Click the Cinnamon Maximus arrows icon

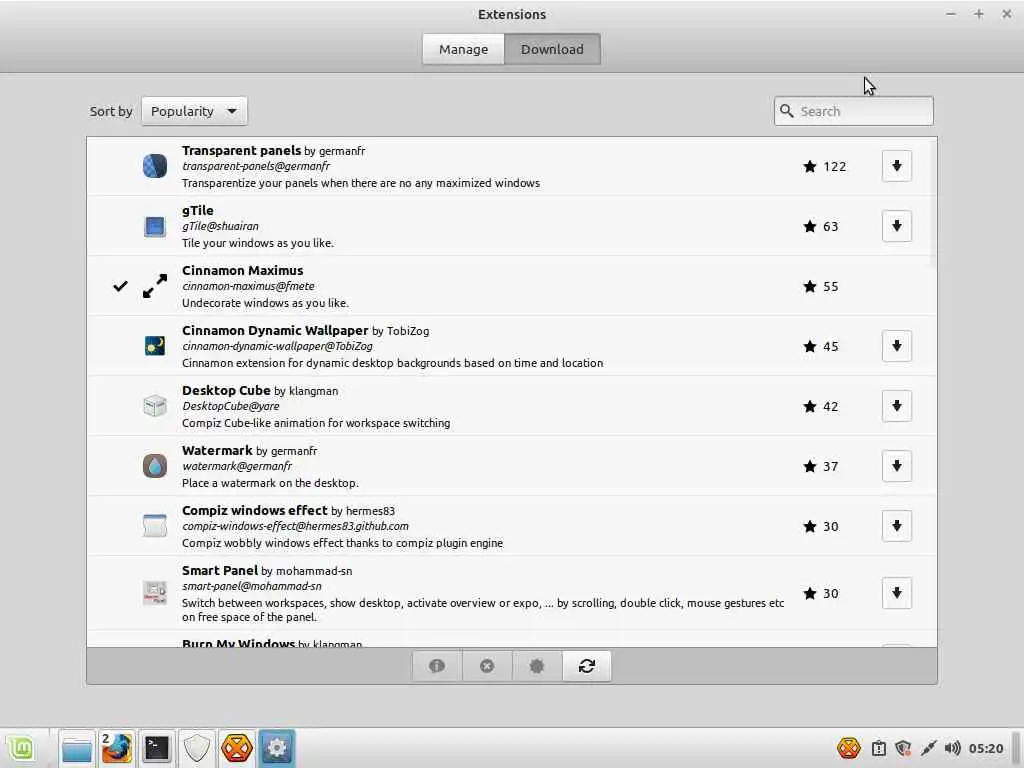point(155,286)
